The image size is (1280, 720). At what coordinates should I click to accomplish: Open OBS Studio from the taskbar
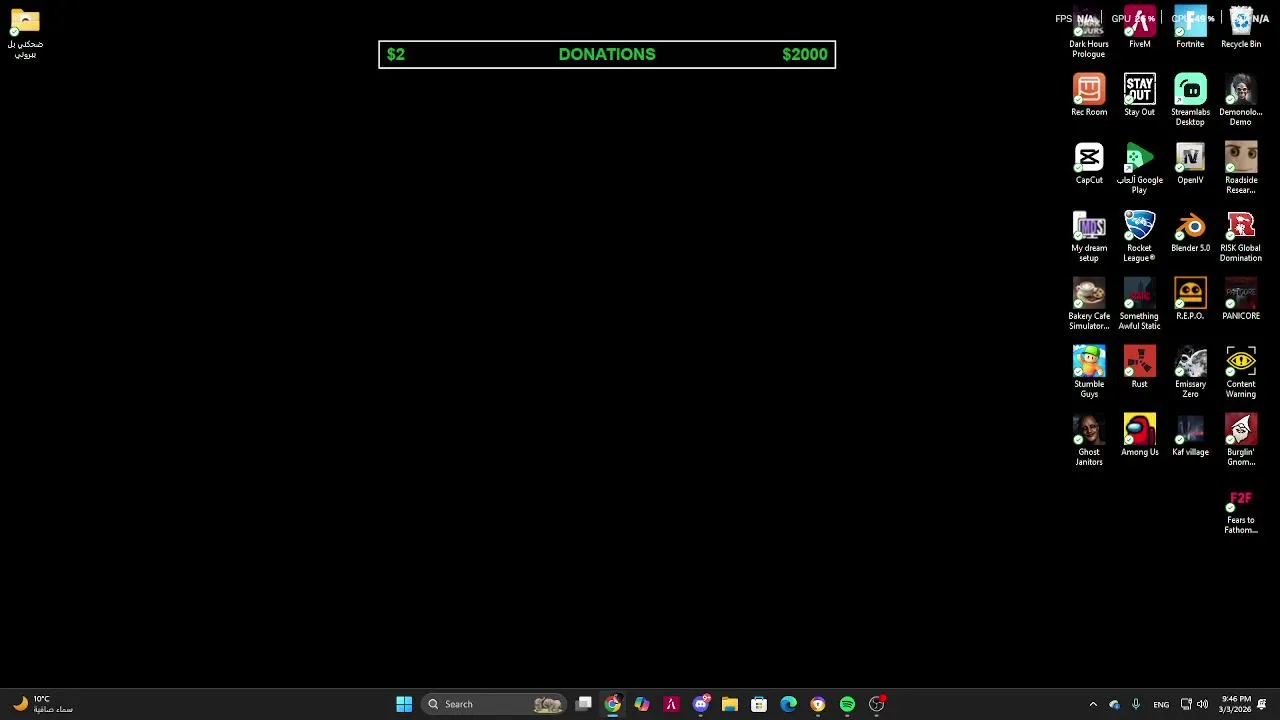coord(877,704)
